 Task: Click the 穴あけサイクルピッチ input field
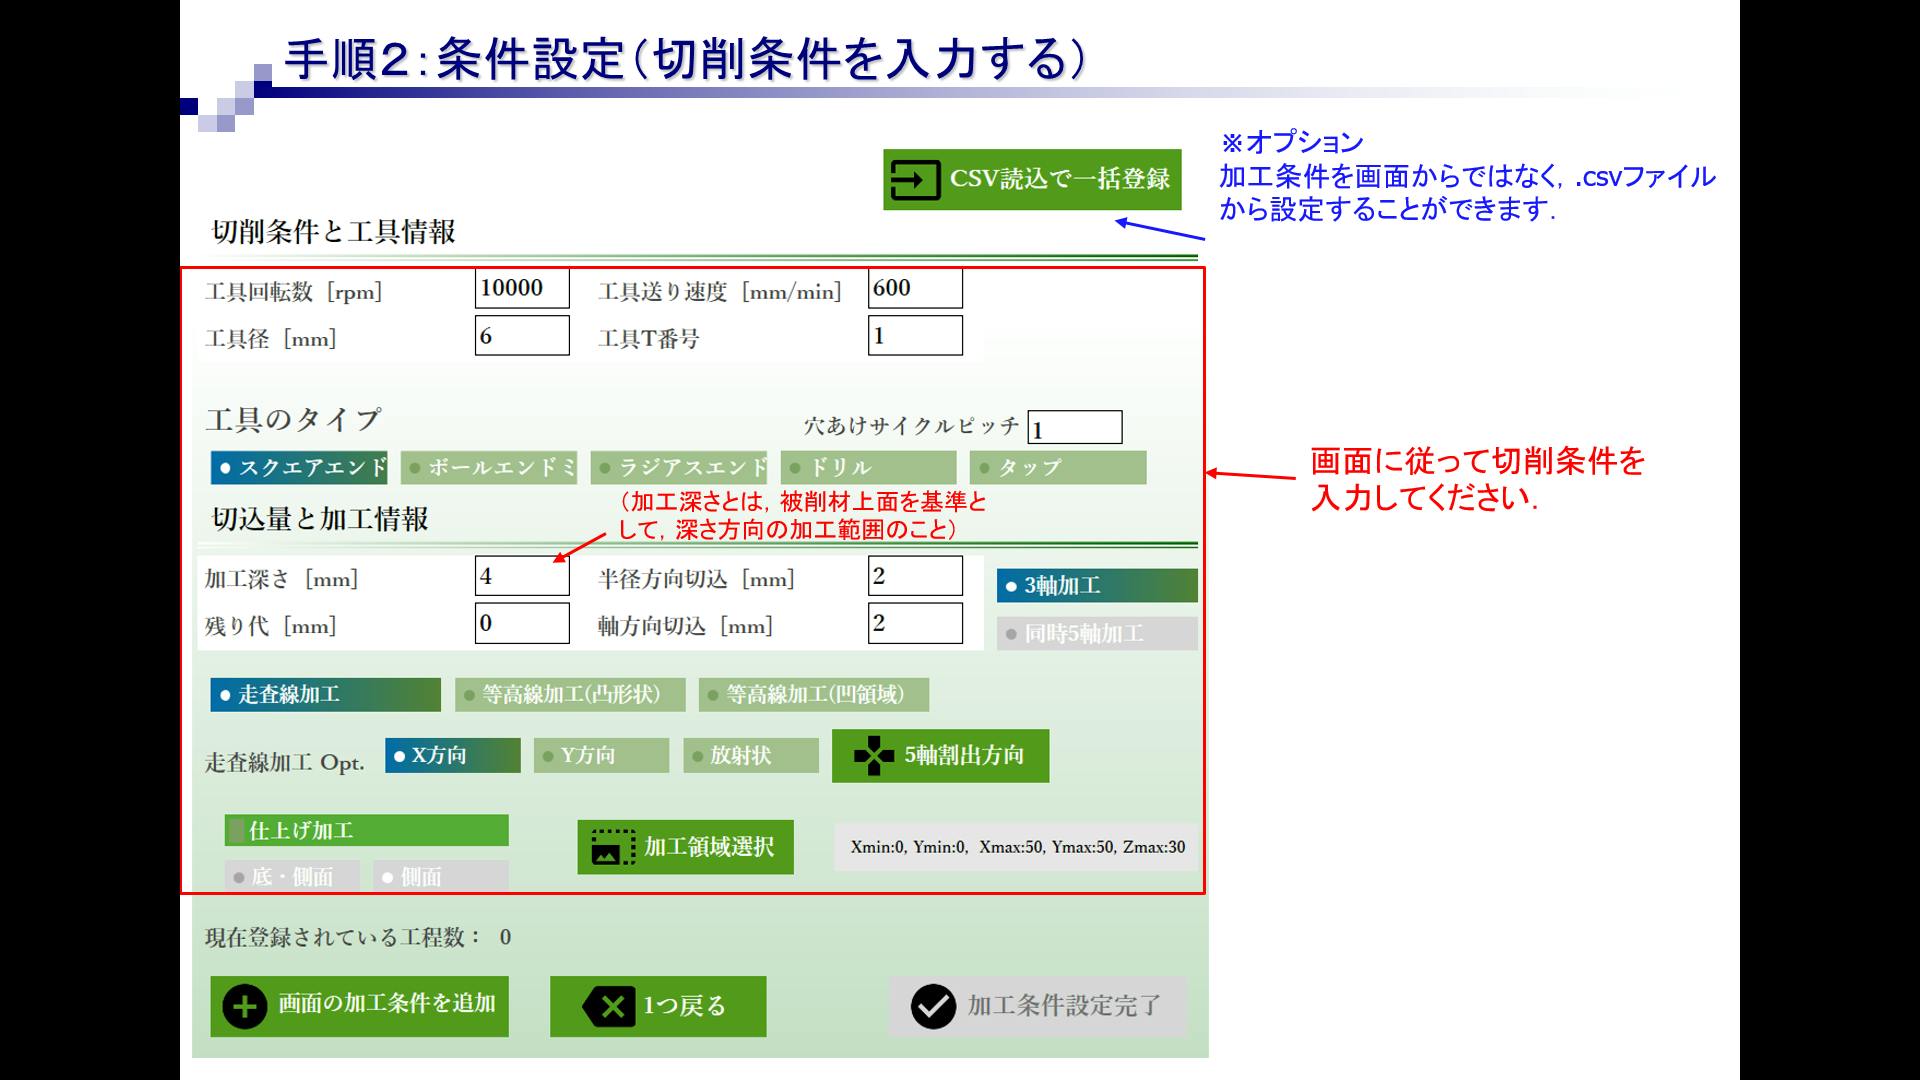pos(1075,428)
